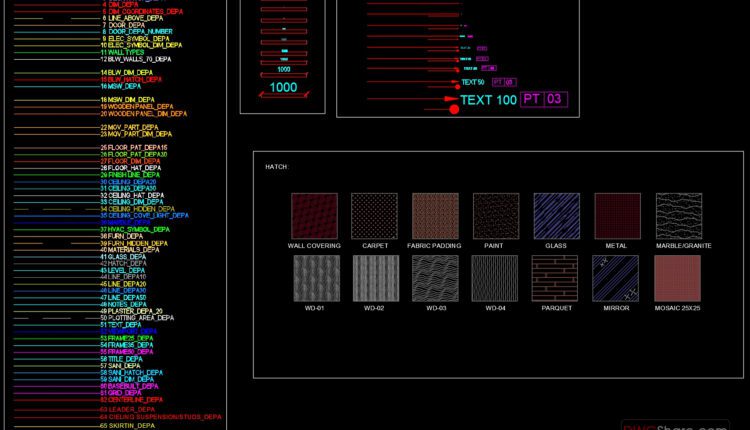Select the large red leader dot
Screen dimensions: 750x430
pos(454,110)
